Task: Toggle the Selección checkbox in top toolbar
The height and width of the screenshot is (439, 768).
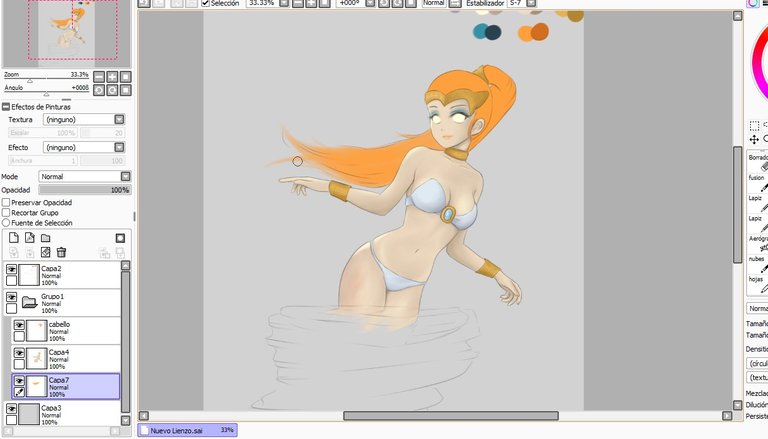Action: point(206,3)
